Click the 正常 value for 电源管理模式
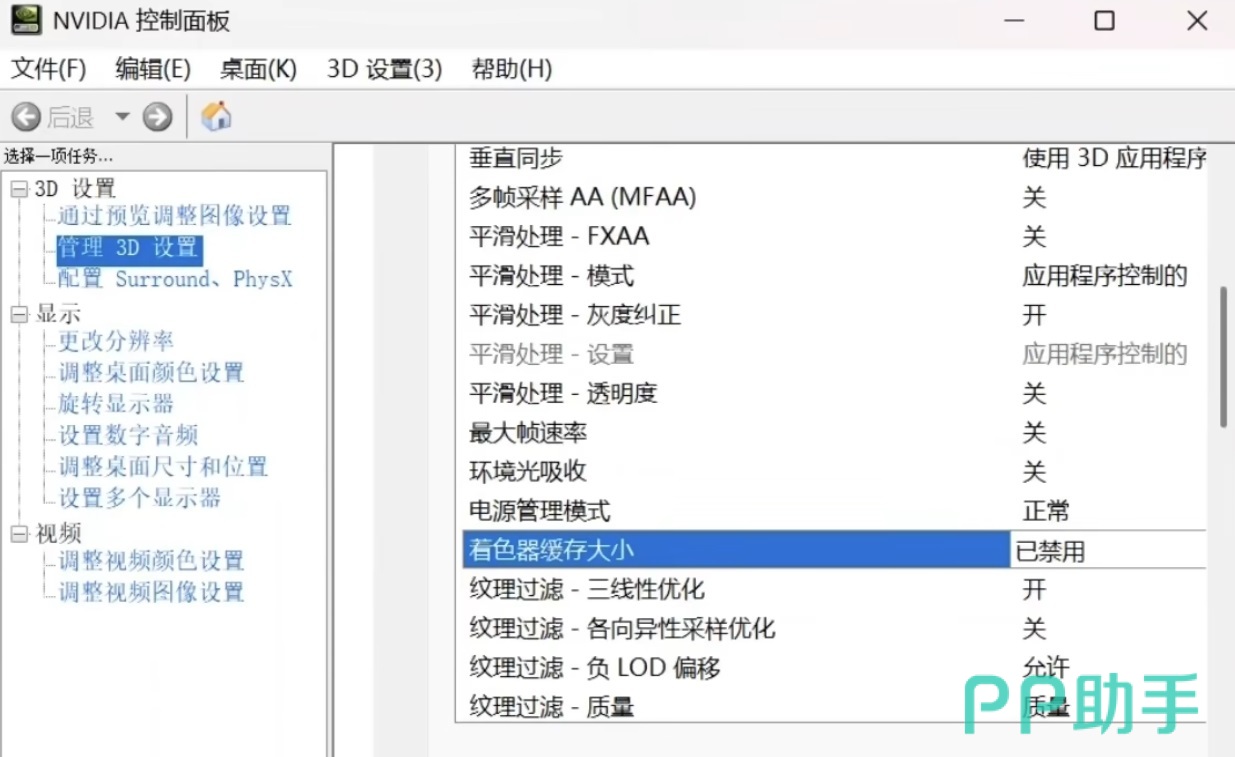The image size is (1235, 757). click(x=1046, y=511)
